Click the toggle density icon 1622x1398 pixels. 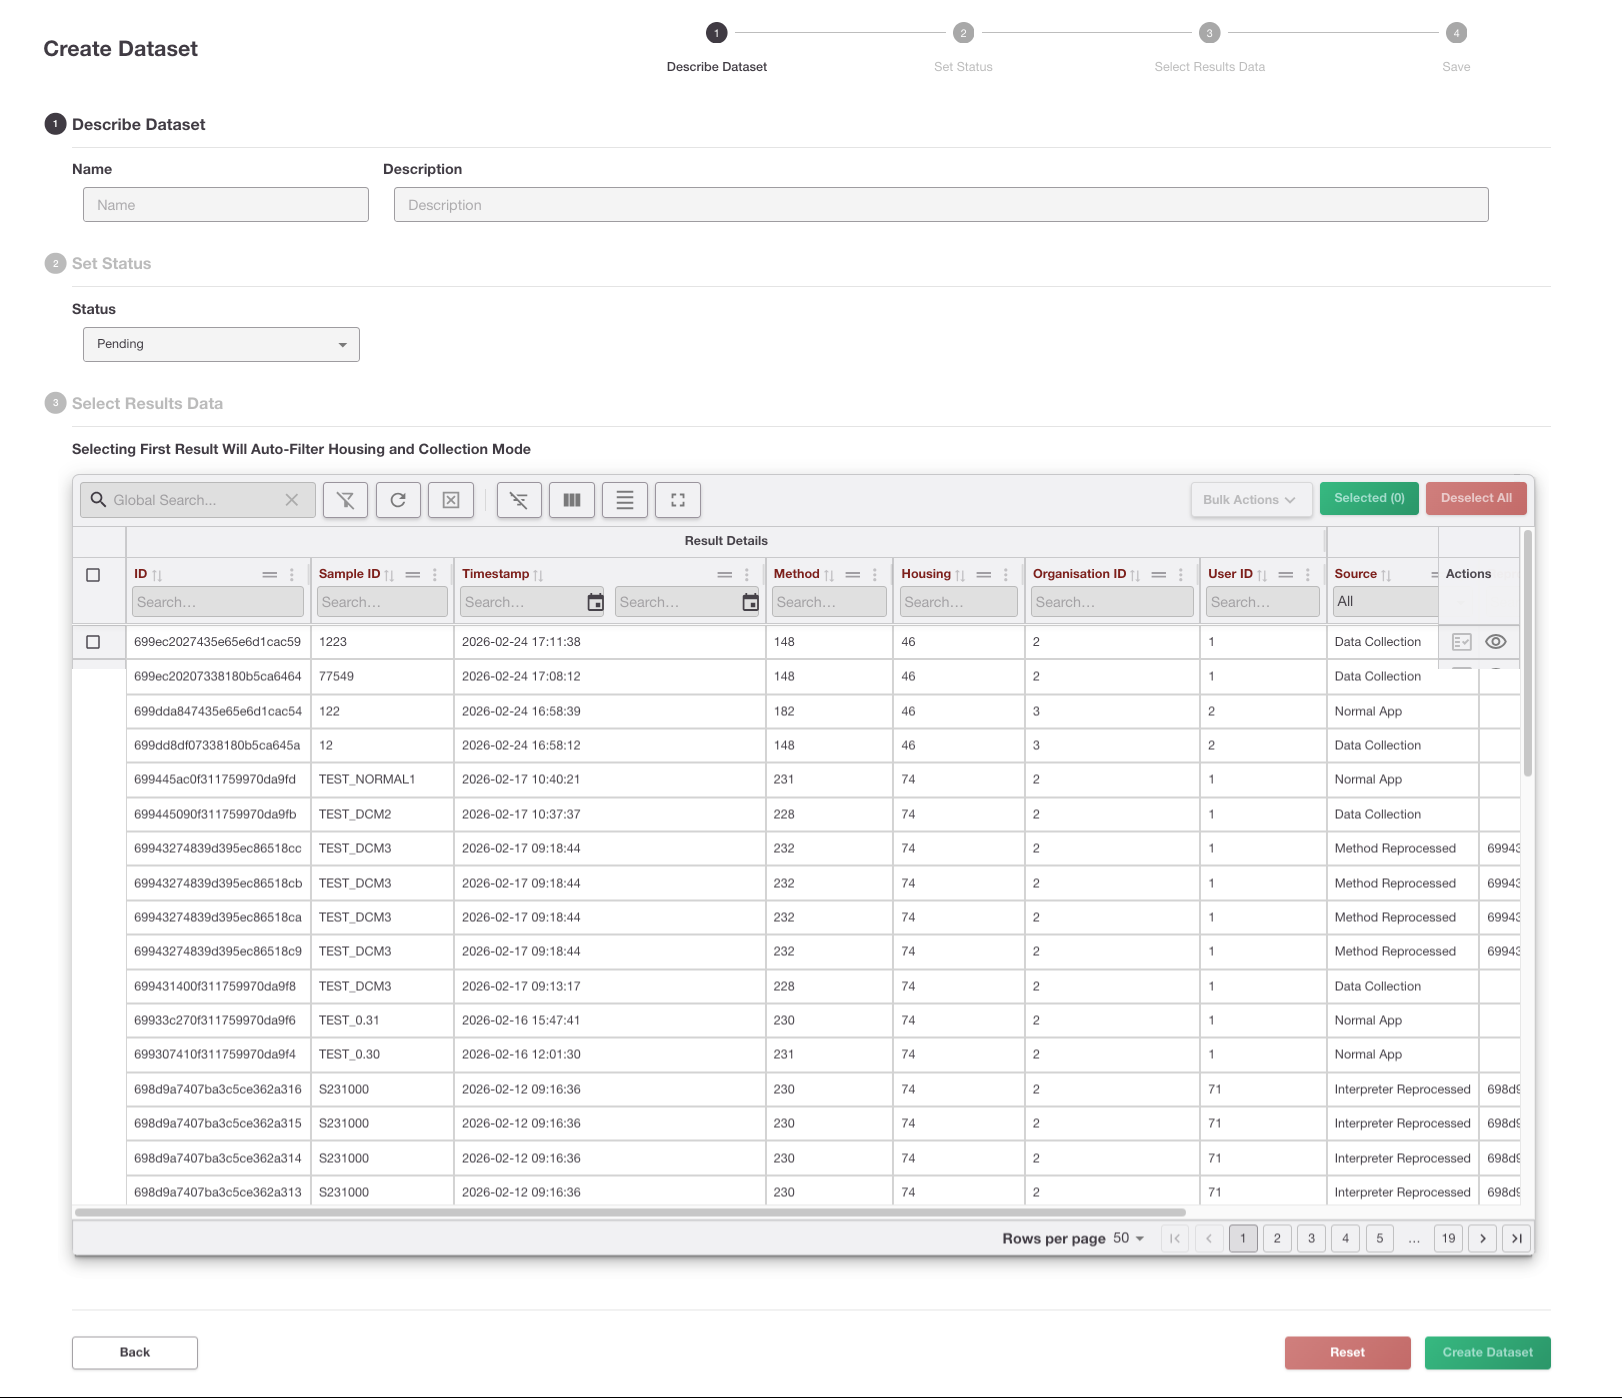[625, 500]
